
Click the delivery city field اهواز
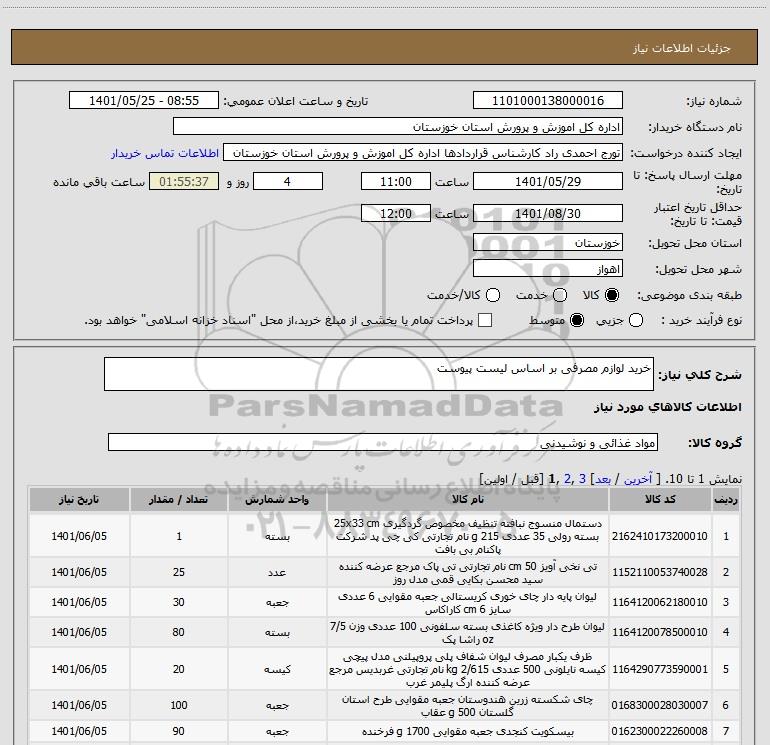[x=548, y=268]
